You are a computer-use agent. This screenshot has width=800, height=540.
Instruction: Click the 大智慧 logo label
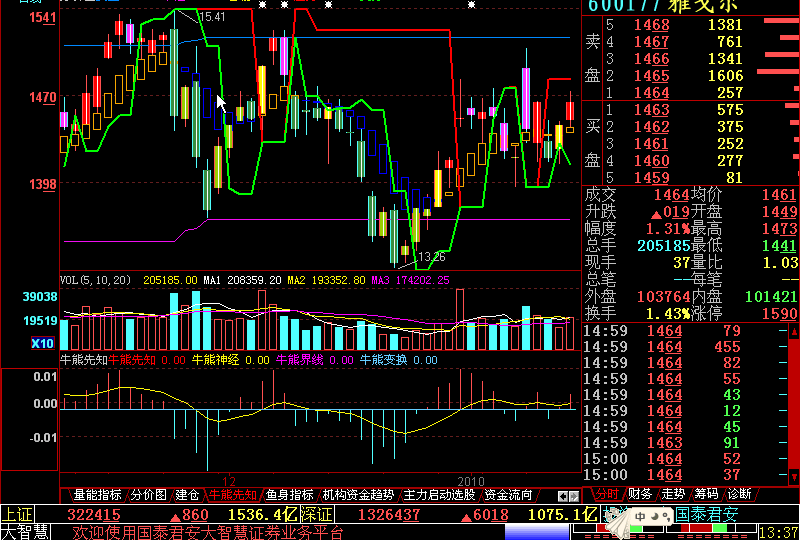[x=27, y=532]
